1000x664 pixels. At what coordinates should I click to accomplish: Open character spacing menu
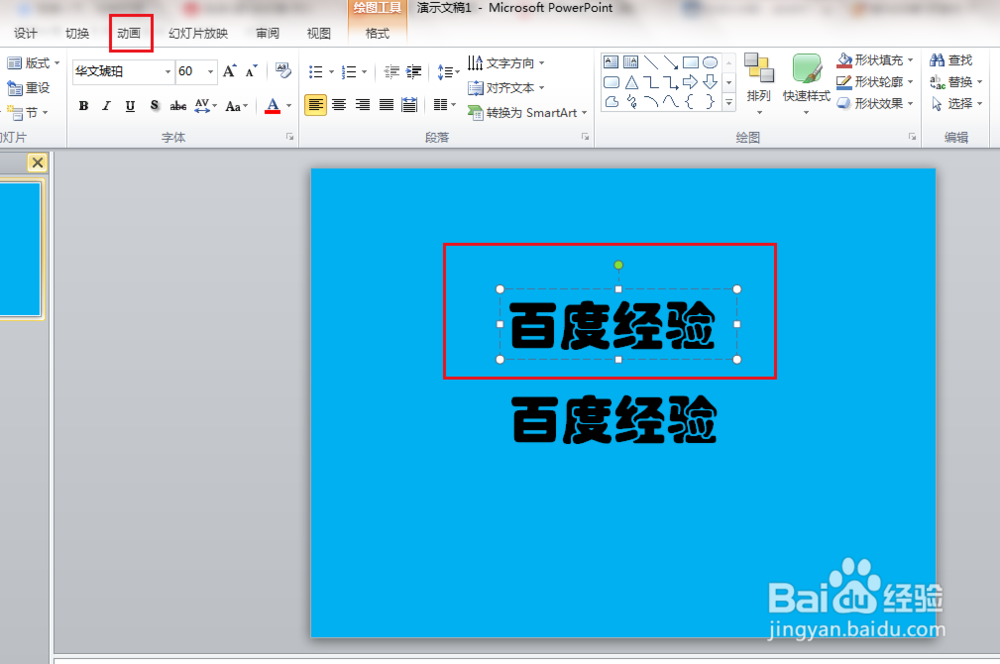[205, 106]
